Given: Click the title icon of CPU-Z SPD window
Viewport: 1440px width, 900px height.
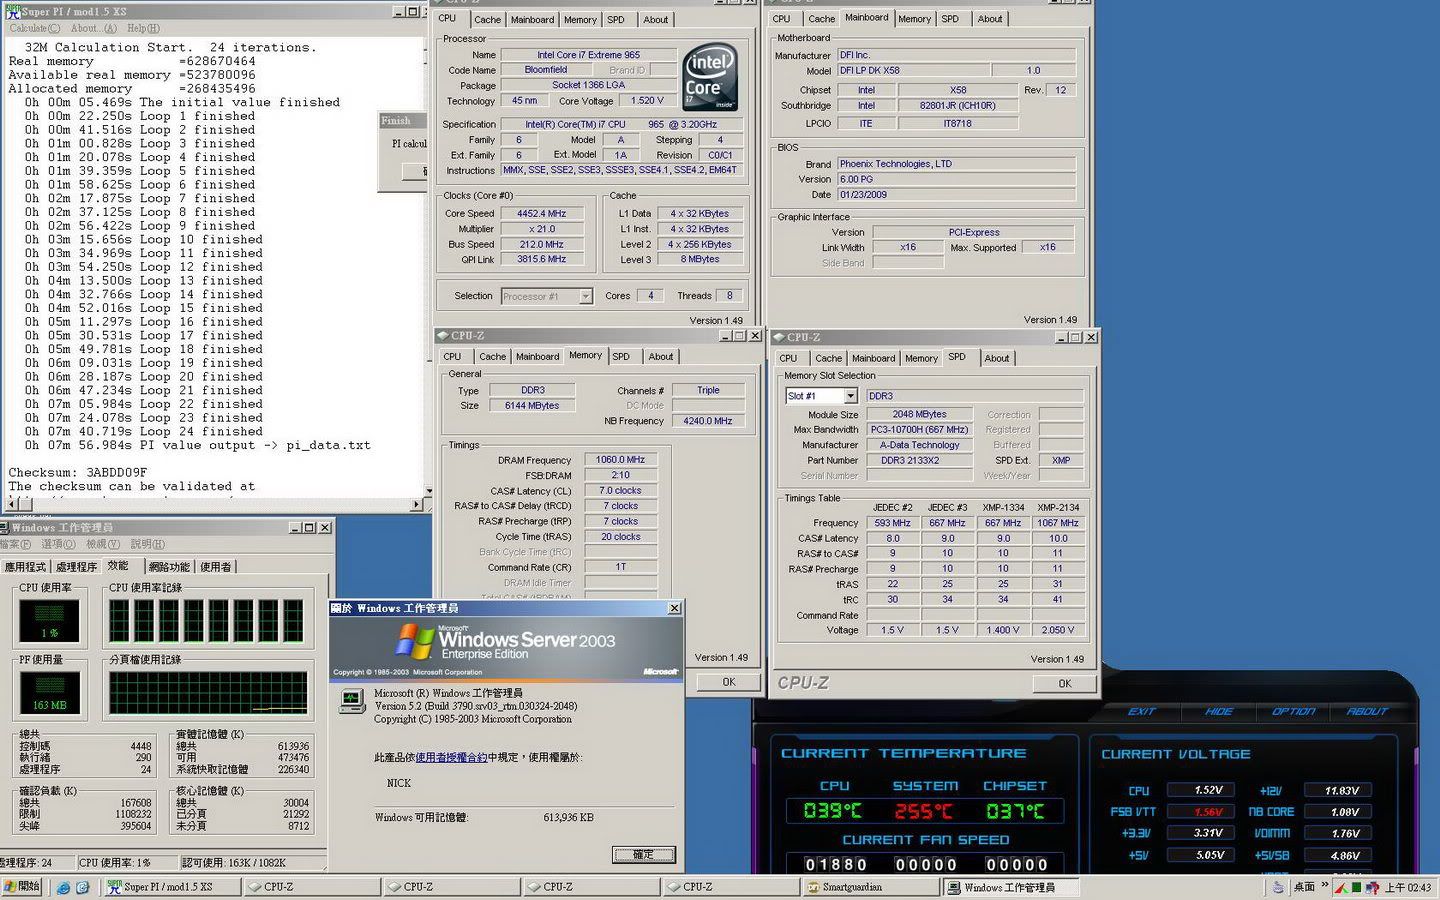Looking at the screenshot, I should click(779, 337).
